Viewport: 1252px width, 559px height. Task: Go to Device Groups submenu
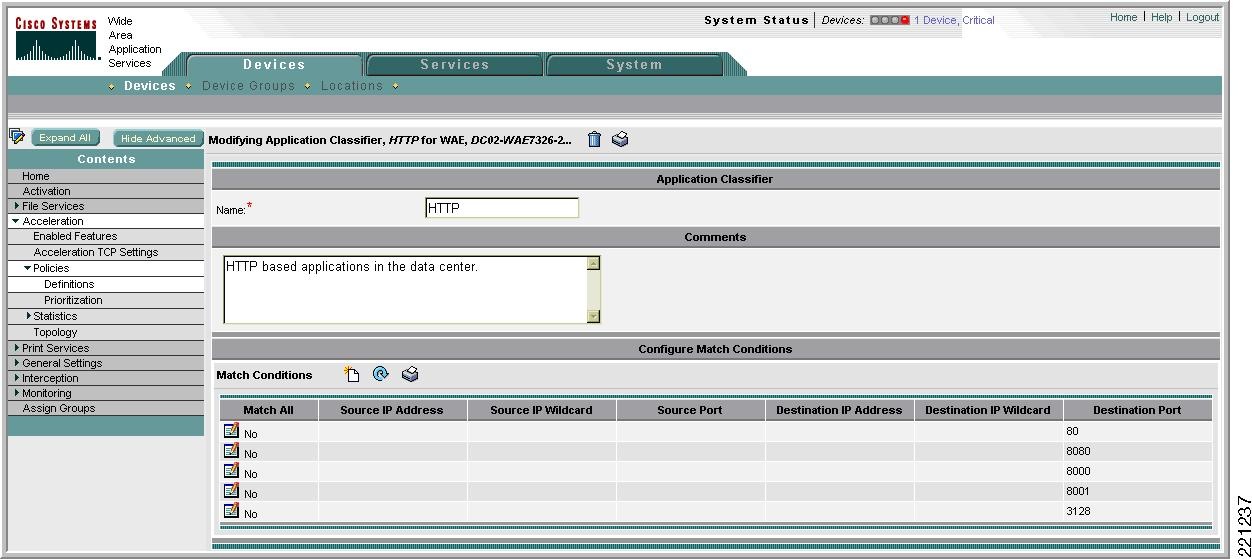(x=248, y=86)
